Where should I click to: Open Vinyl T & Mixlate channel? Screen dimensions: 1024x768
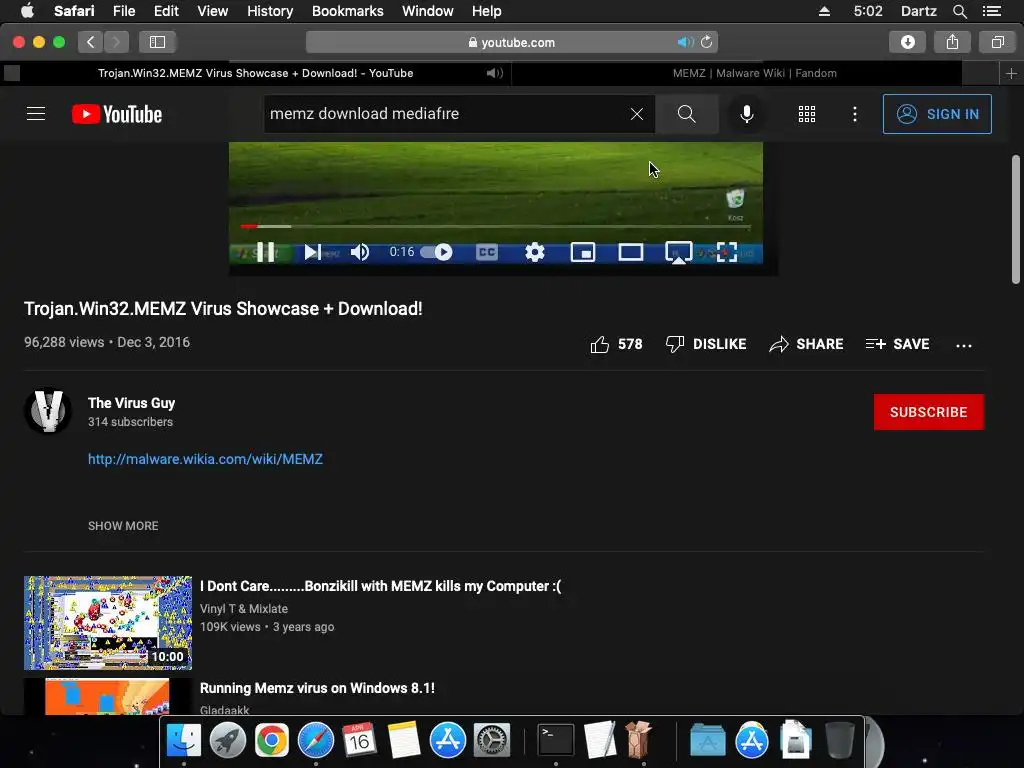[x=244, y=609]
